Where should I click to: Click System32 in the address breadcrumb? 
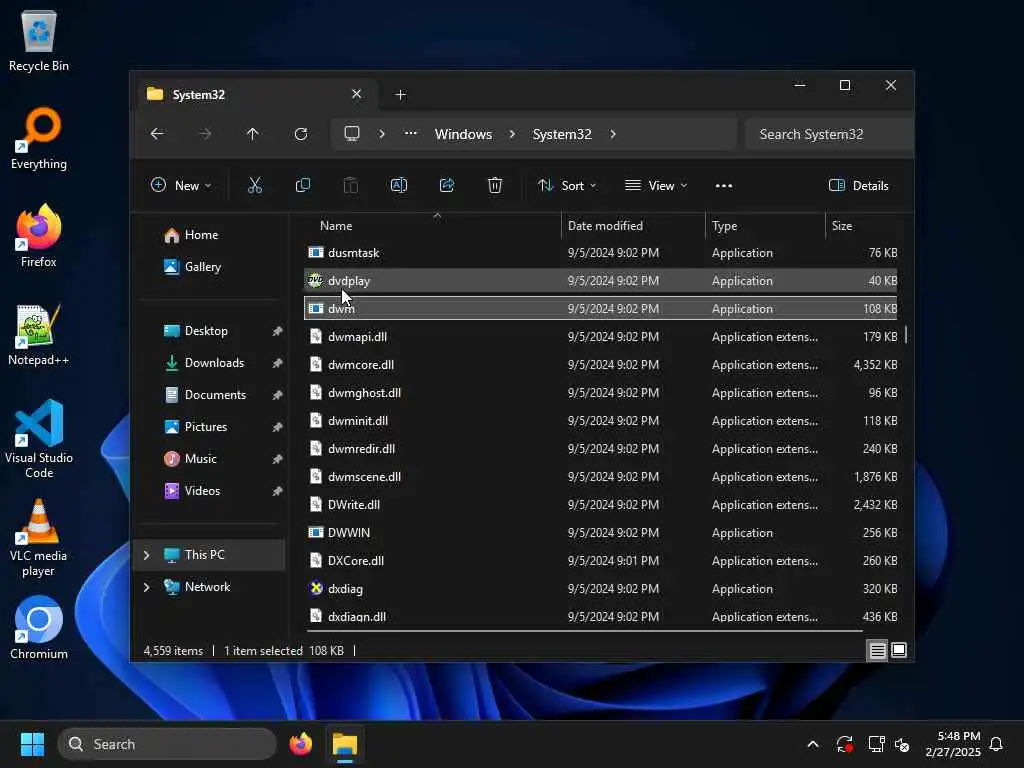coord(562,134)
